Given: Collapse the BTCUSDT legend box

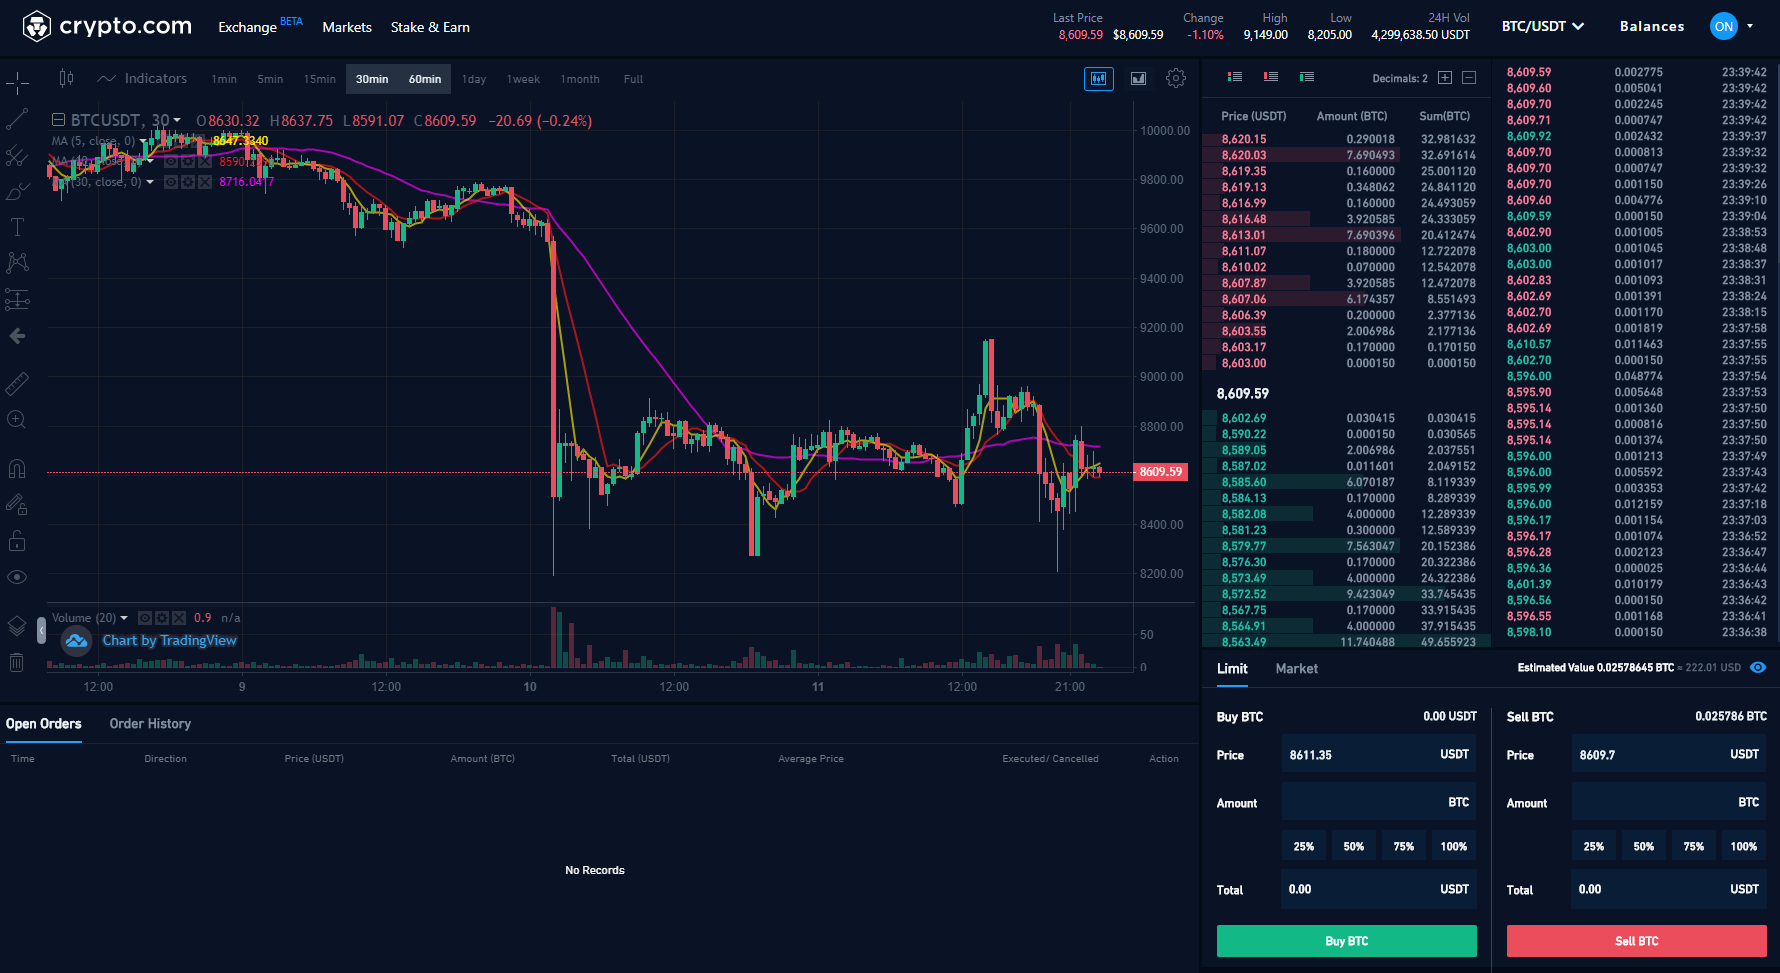Looking at the screenshot, I should (58, 120).
